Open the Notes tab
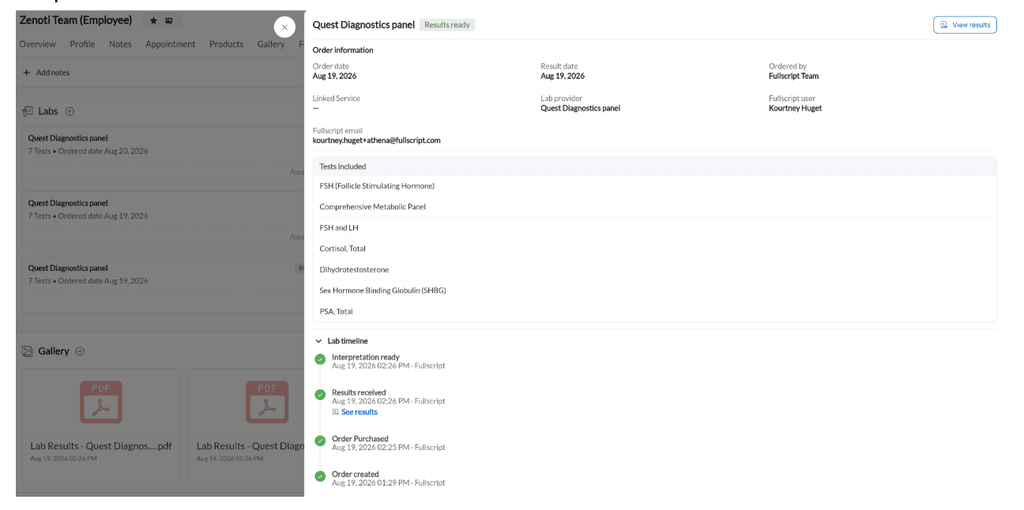 coord(120,44)
